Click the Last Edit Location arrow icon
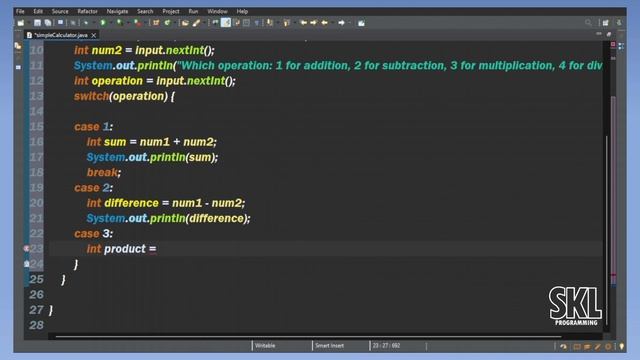This screenshot has width=640, height=360. pos(324,23)
